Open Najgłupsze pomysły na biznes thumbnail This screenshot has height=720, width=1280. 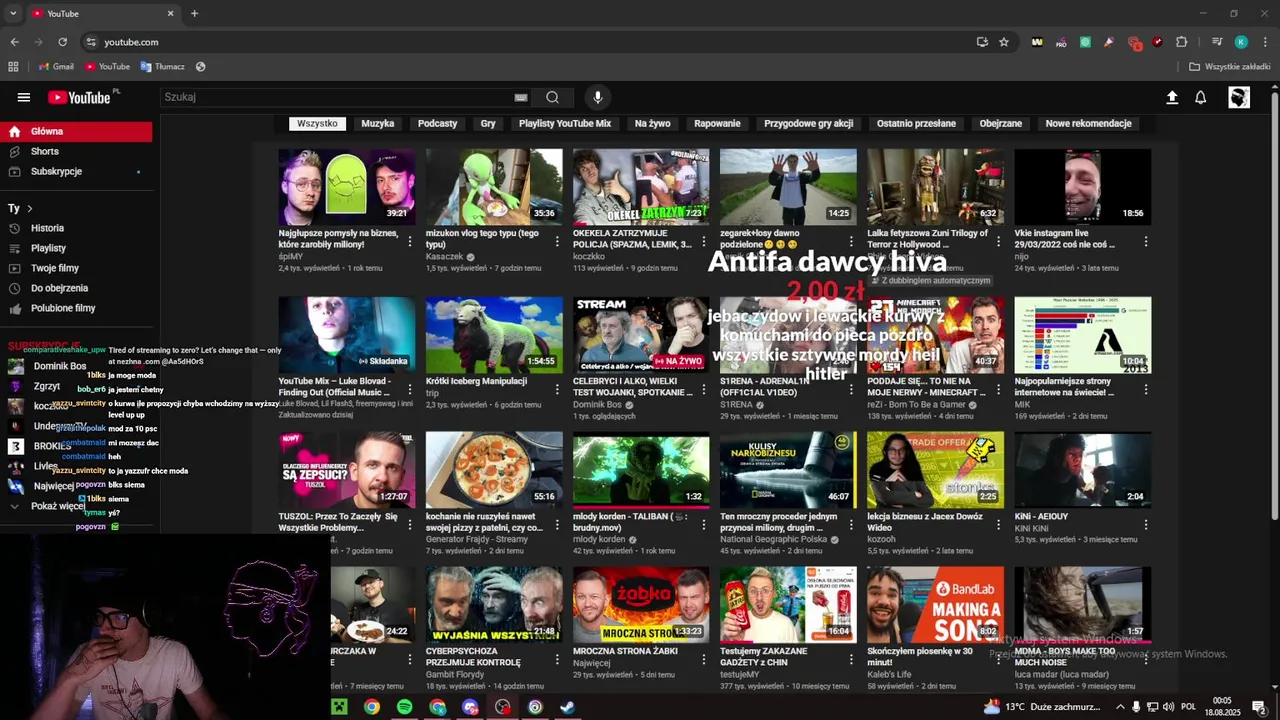coord(346,187)
